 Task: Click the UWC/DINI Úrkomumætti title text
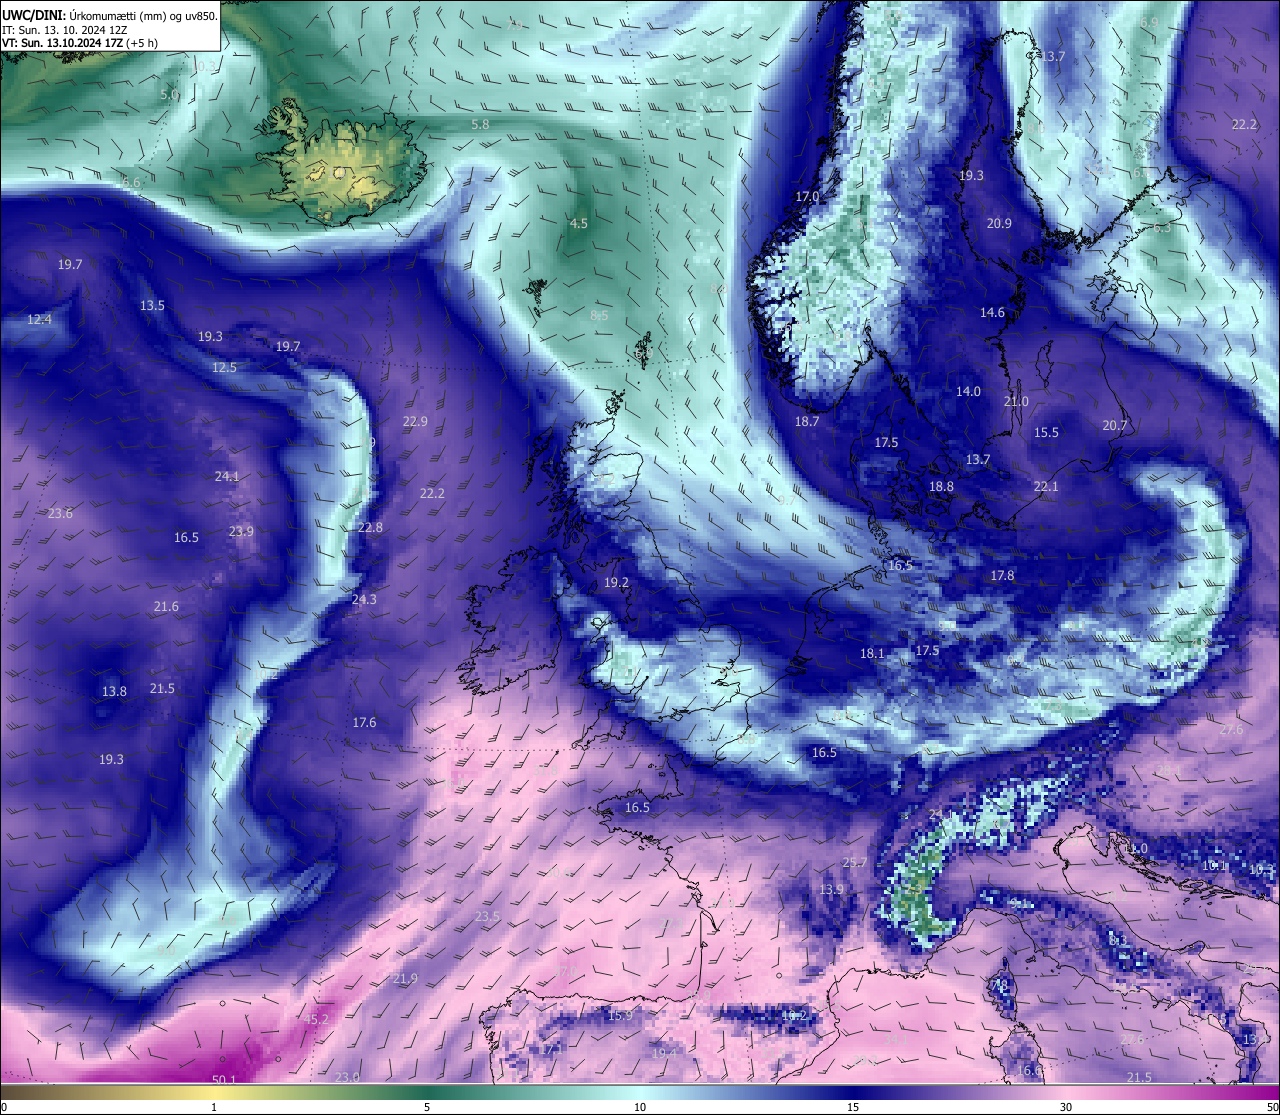[x=109, y=15]
